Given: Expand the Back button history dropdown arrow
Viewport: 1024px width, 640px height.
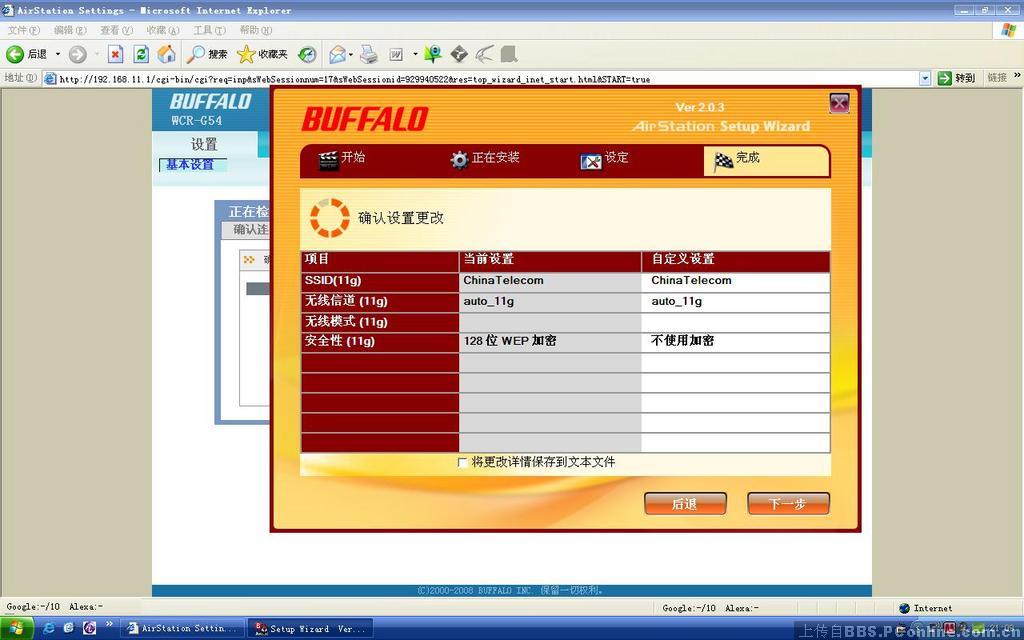Looking at the screenshot, I should pos(58,54).
